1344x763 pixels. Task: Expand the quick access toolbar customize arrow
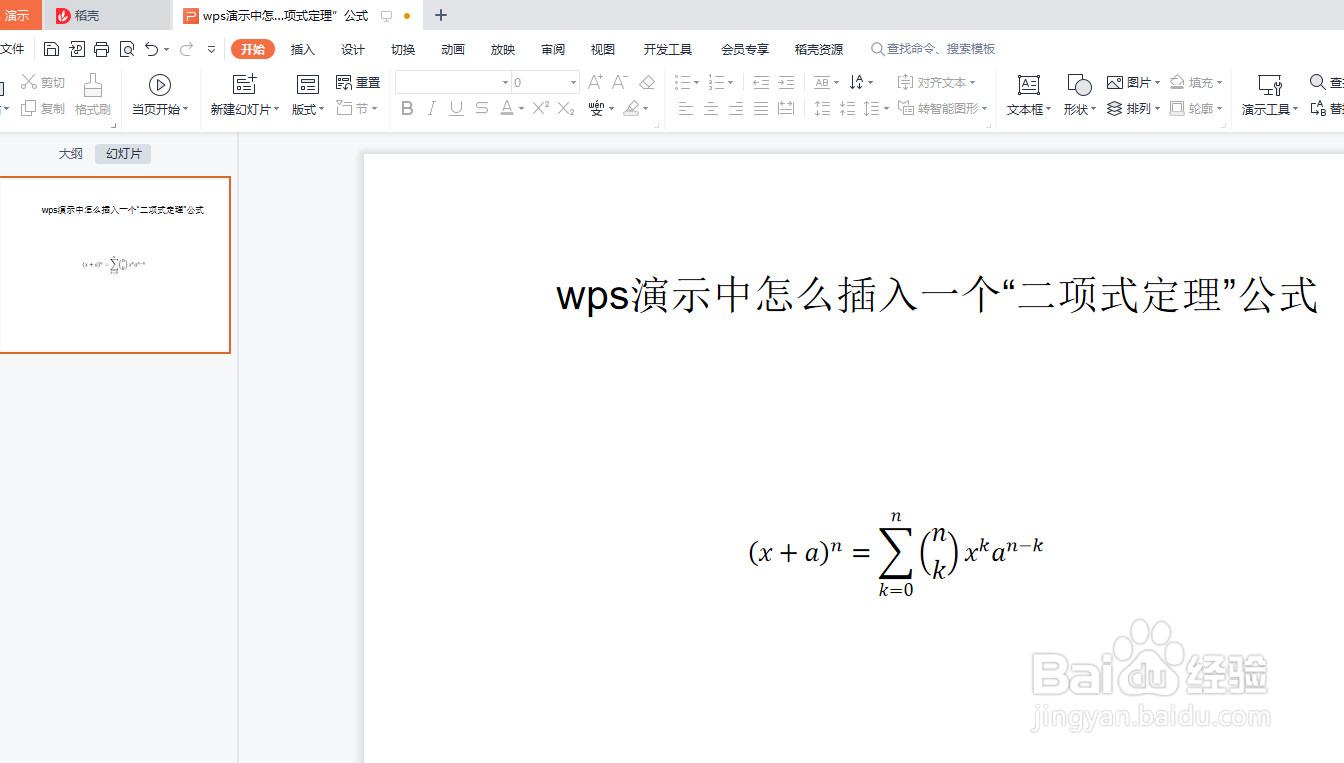click(211, 49)
